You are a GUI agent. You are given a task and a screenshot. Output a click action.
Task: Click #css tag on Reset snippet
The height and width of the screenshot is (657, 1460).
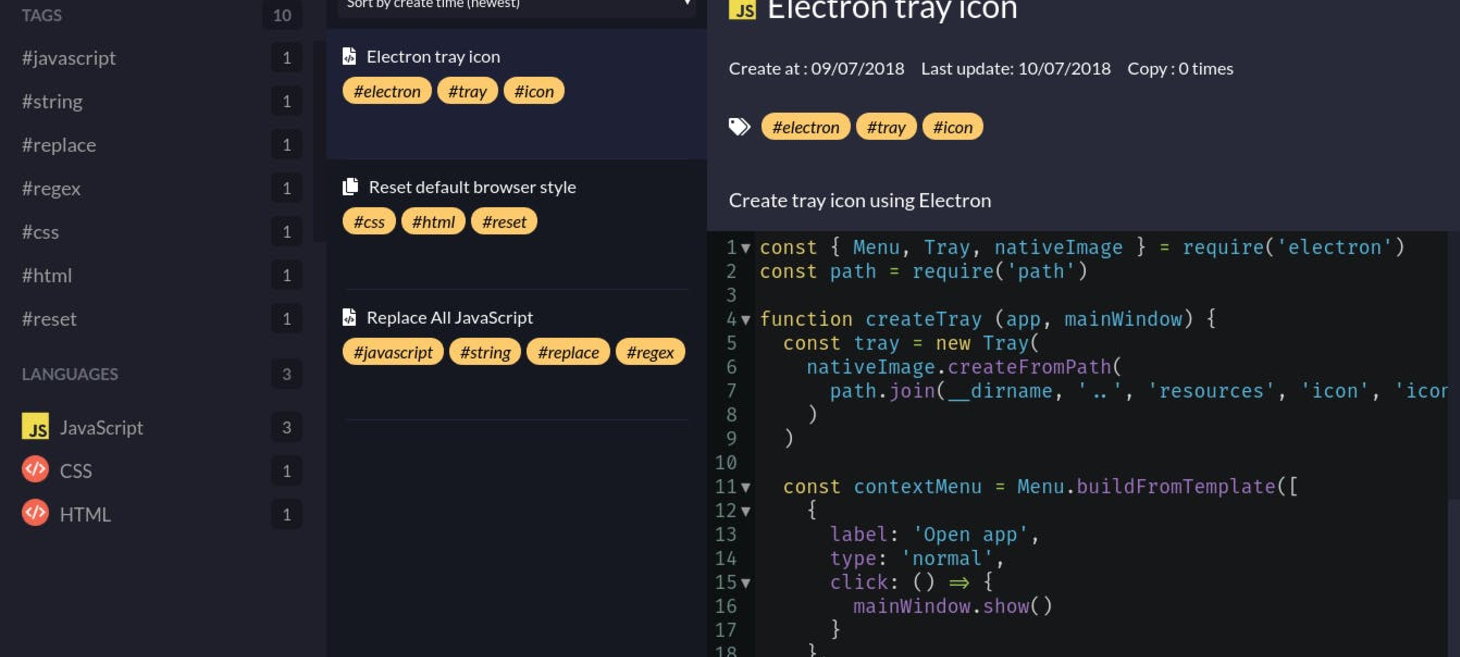coord(369,222)
